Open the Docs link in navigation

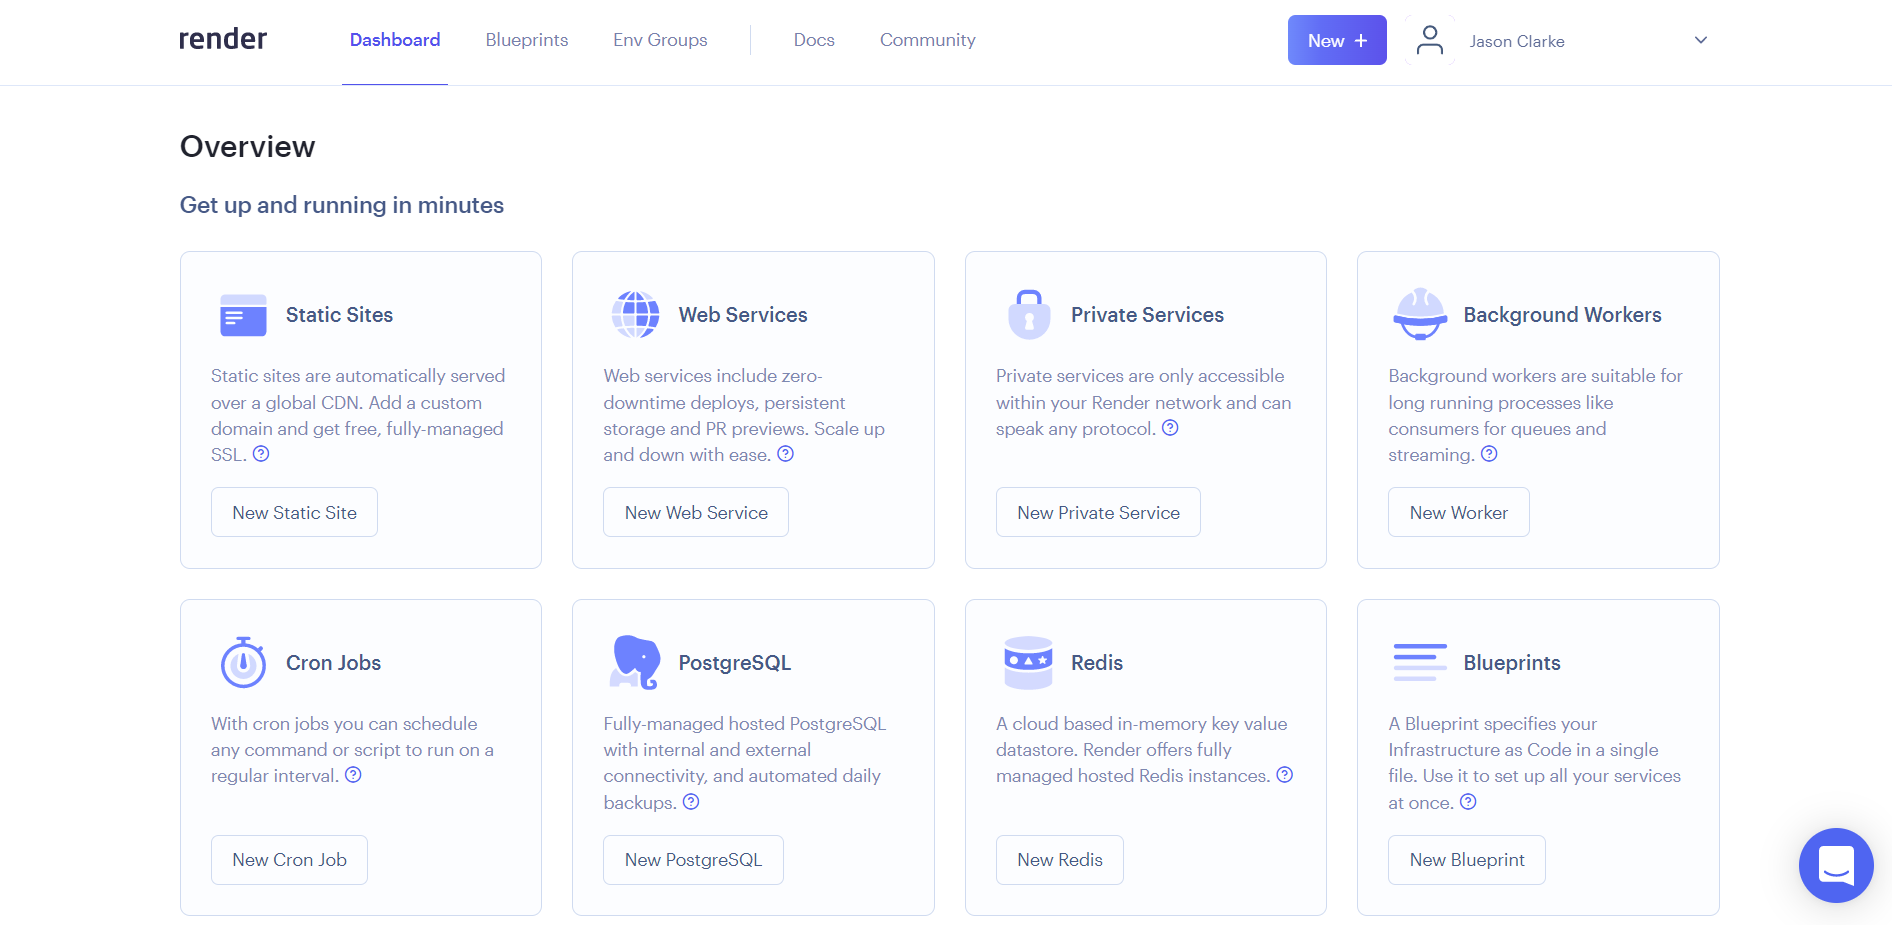(x=814, y=40)
